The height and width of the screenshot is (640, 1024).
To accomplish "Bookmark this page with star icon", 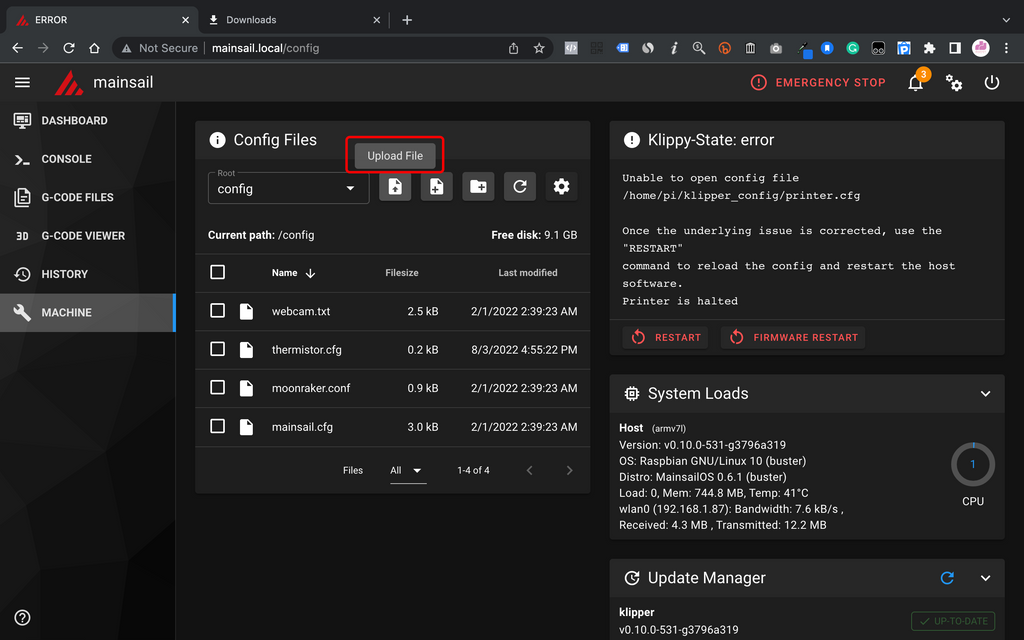I will click(539, 48).
